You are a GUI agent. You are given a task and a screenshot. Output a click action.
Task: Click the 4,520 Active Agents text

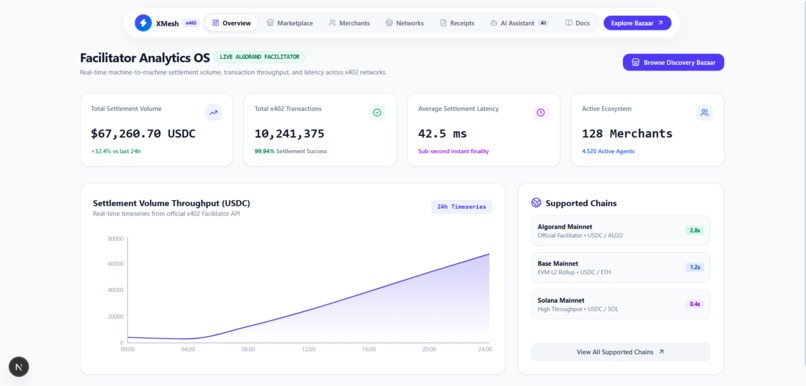click(608, 151)
